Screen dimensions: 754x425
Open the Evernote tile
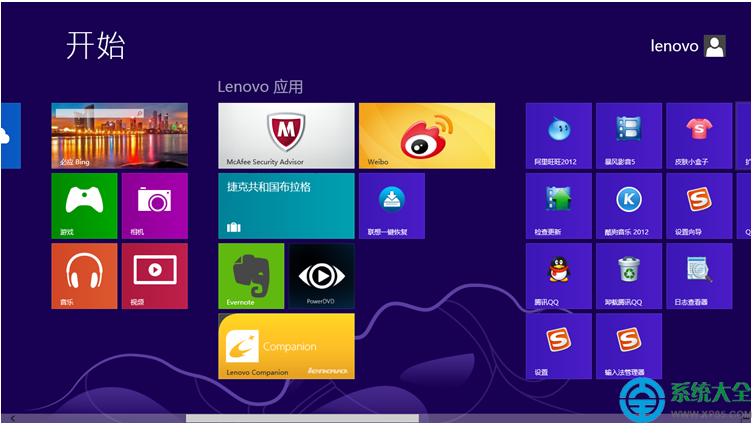(x=251, y=276)
